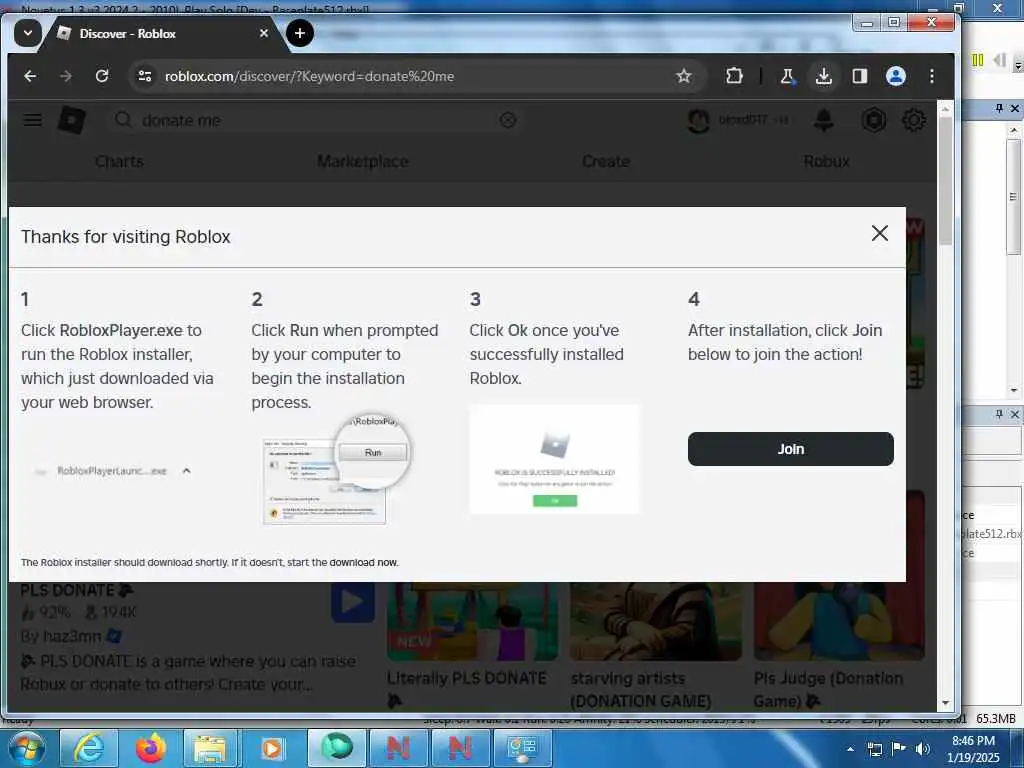The width and height of the screenshot is (1024, 768).
Task: Select the Discover - Roblox tab
Action: tap(157, 33)
